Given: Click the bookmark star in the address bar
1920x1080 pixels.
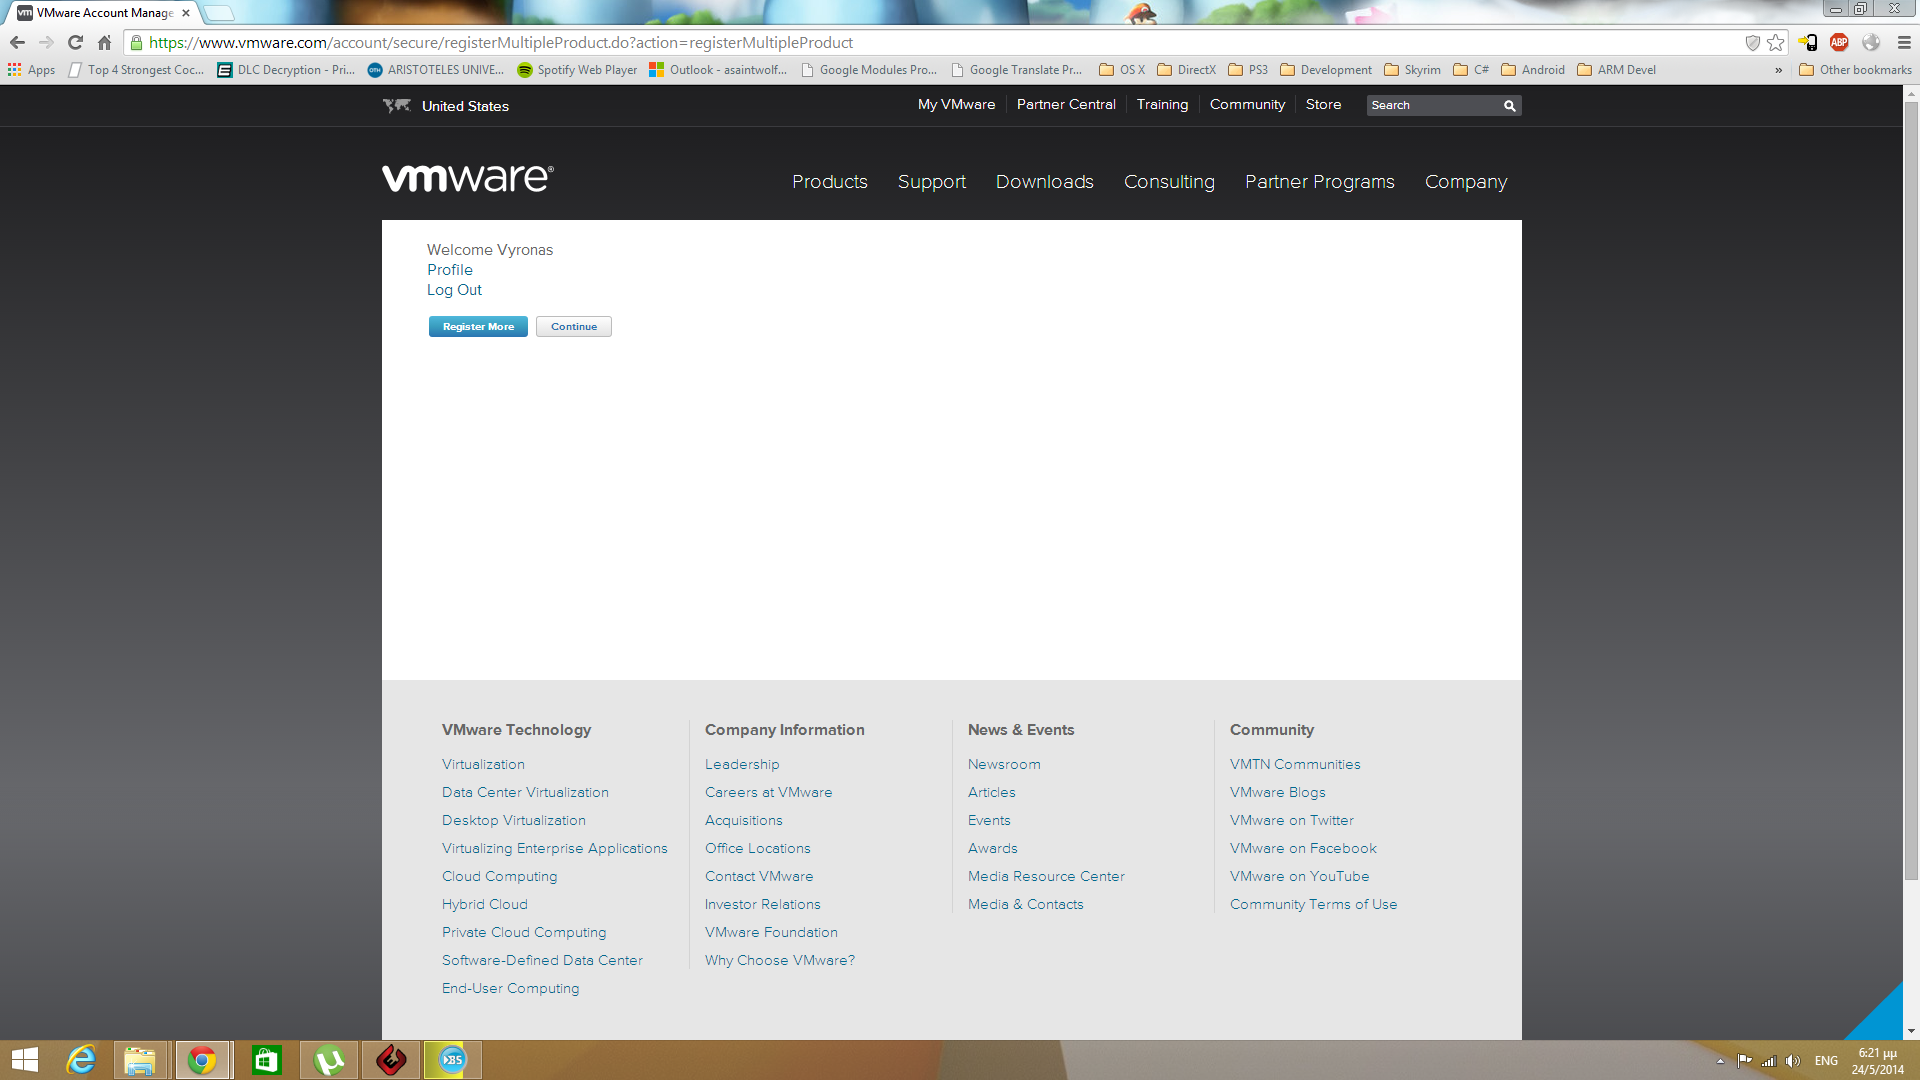Looking at the screenshot, I should pos(1776,42).
